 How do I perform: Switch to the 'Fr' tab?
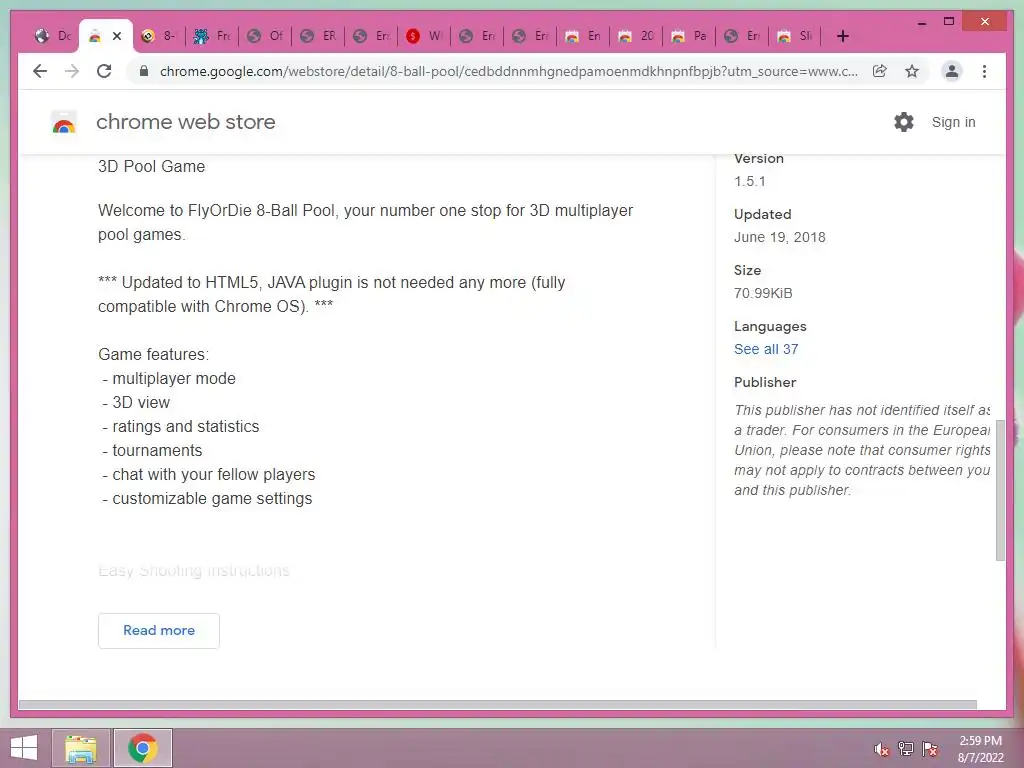tap(212, 36)
